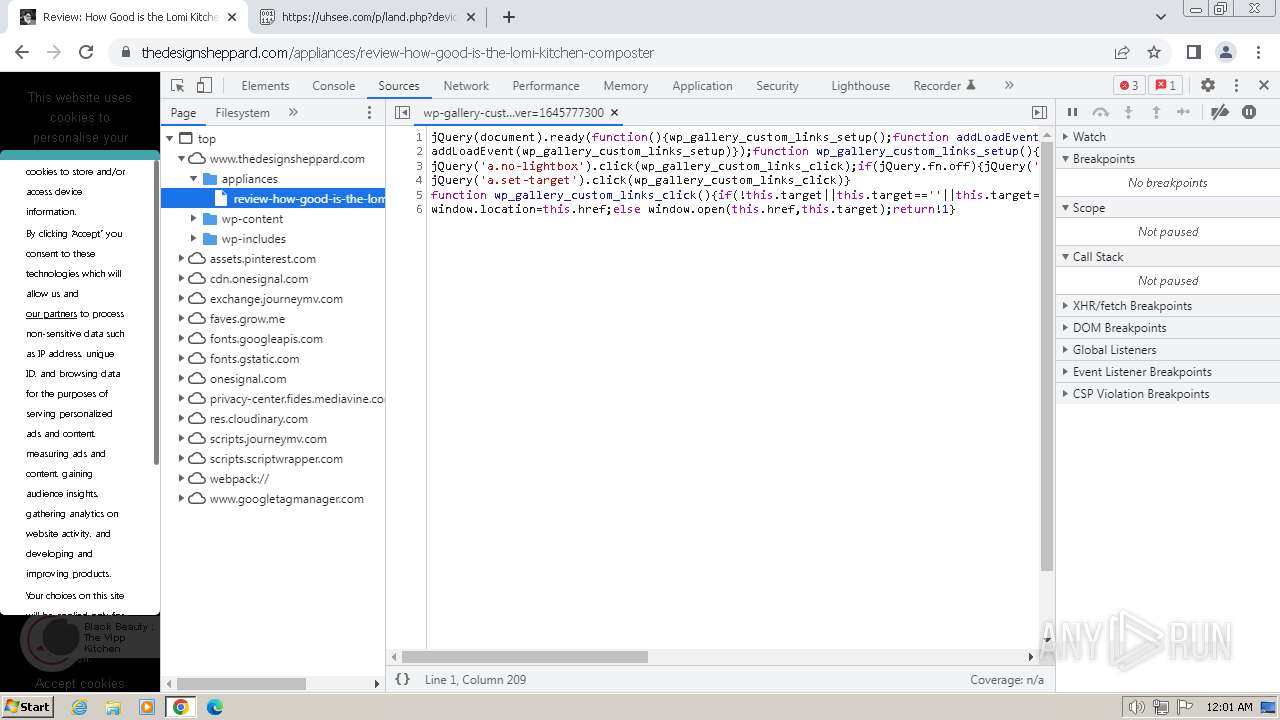Screen dimensions: 1280x720
Task: Toggle pause on exceptions icon
Action: 1249,113
